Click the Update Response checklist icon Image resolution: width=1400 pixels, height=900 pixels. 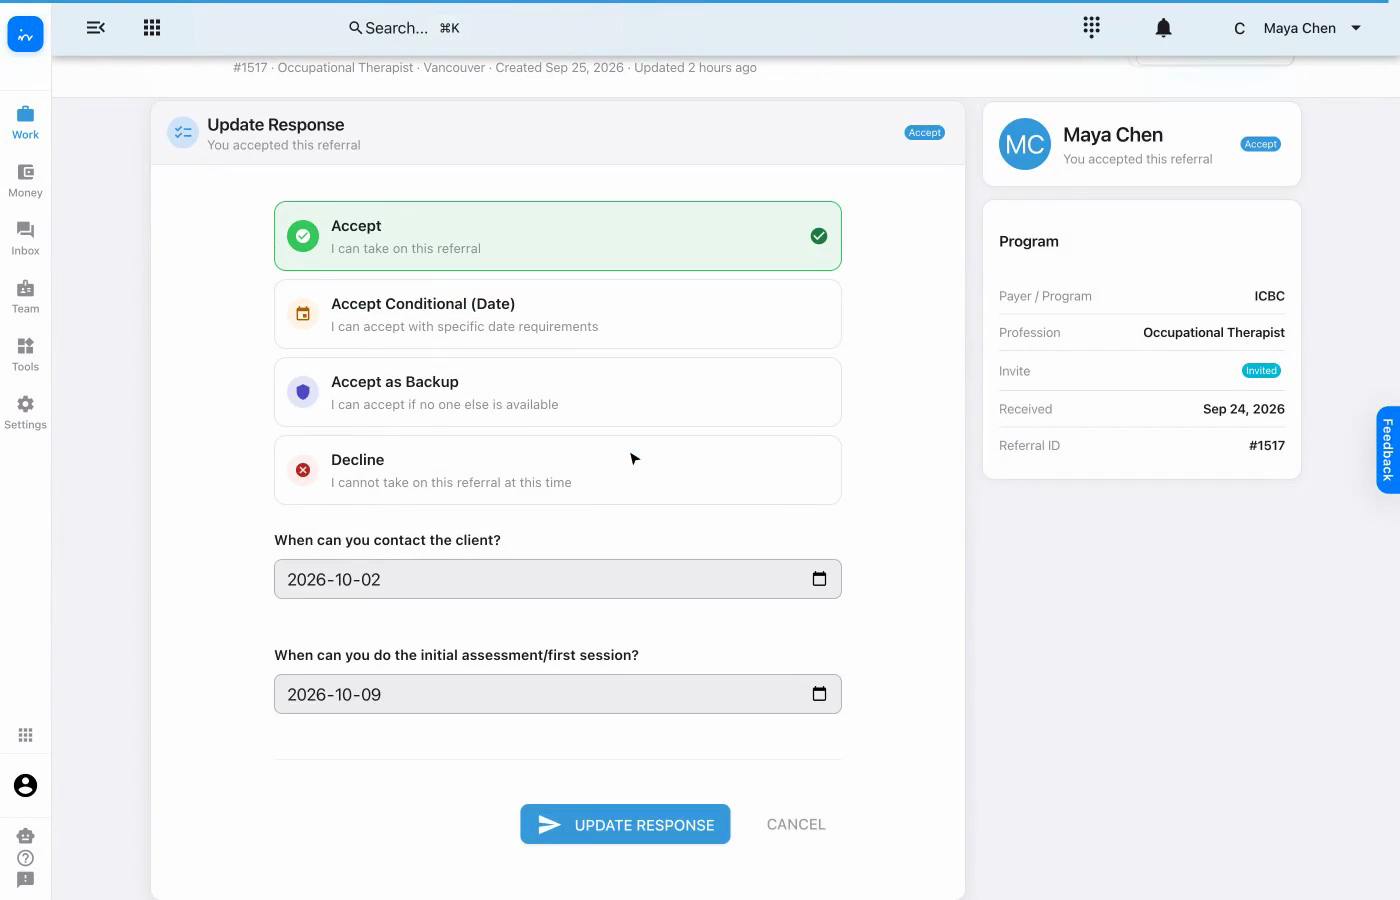click(183, 132)
